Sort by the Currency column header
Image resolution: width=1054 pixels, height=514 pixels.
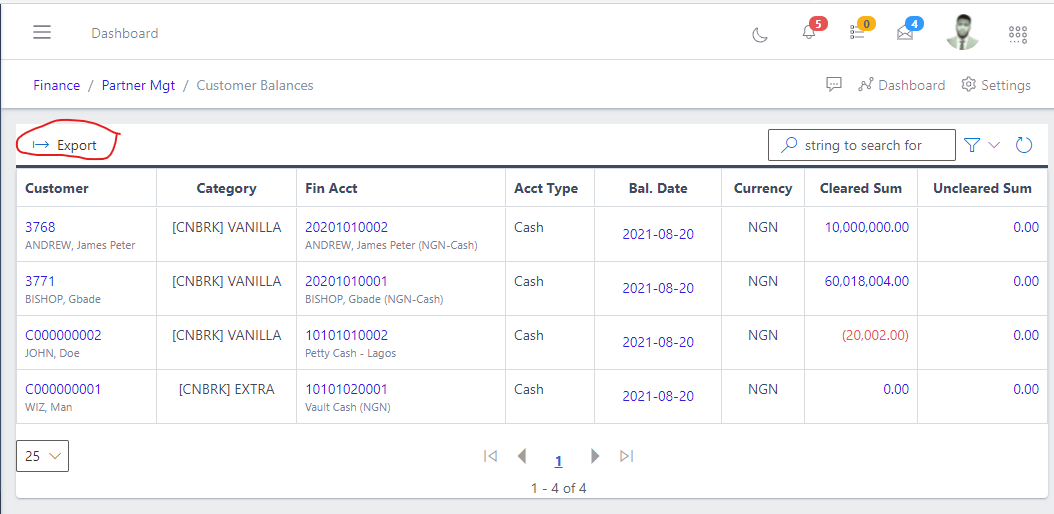(x=763, y=189)
